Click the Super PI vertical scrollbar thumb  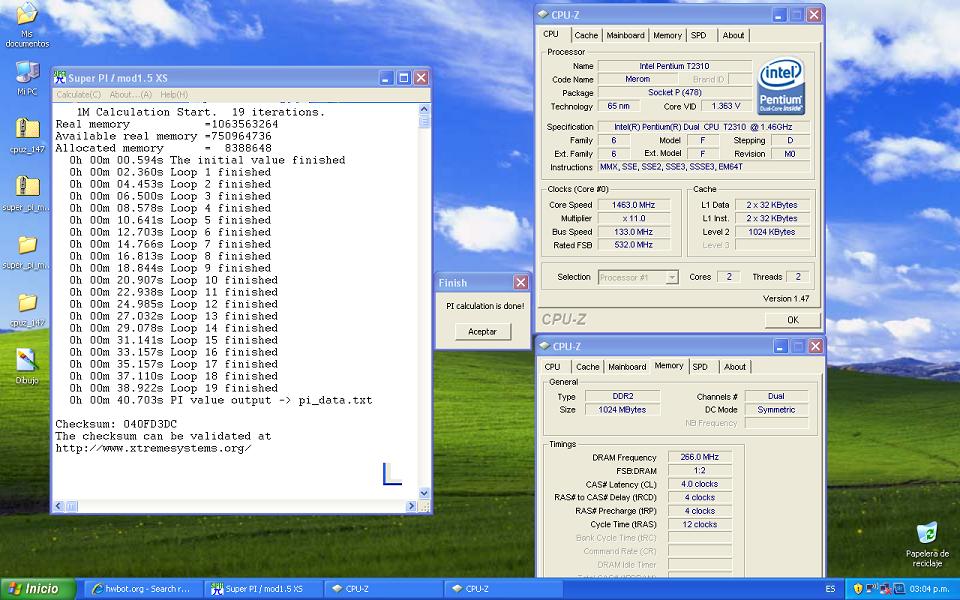coord(424,121)
